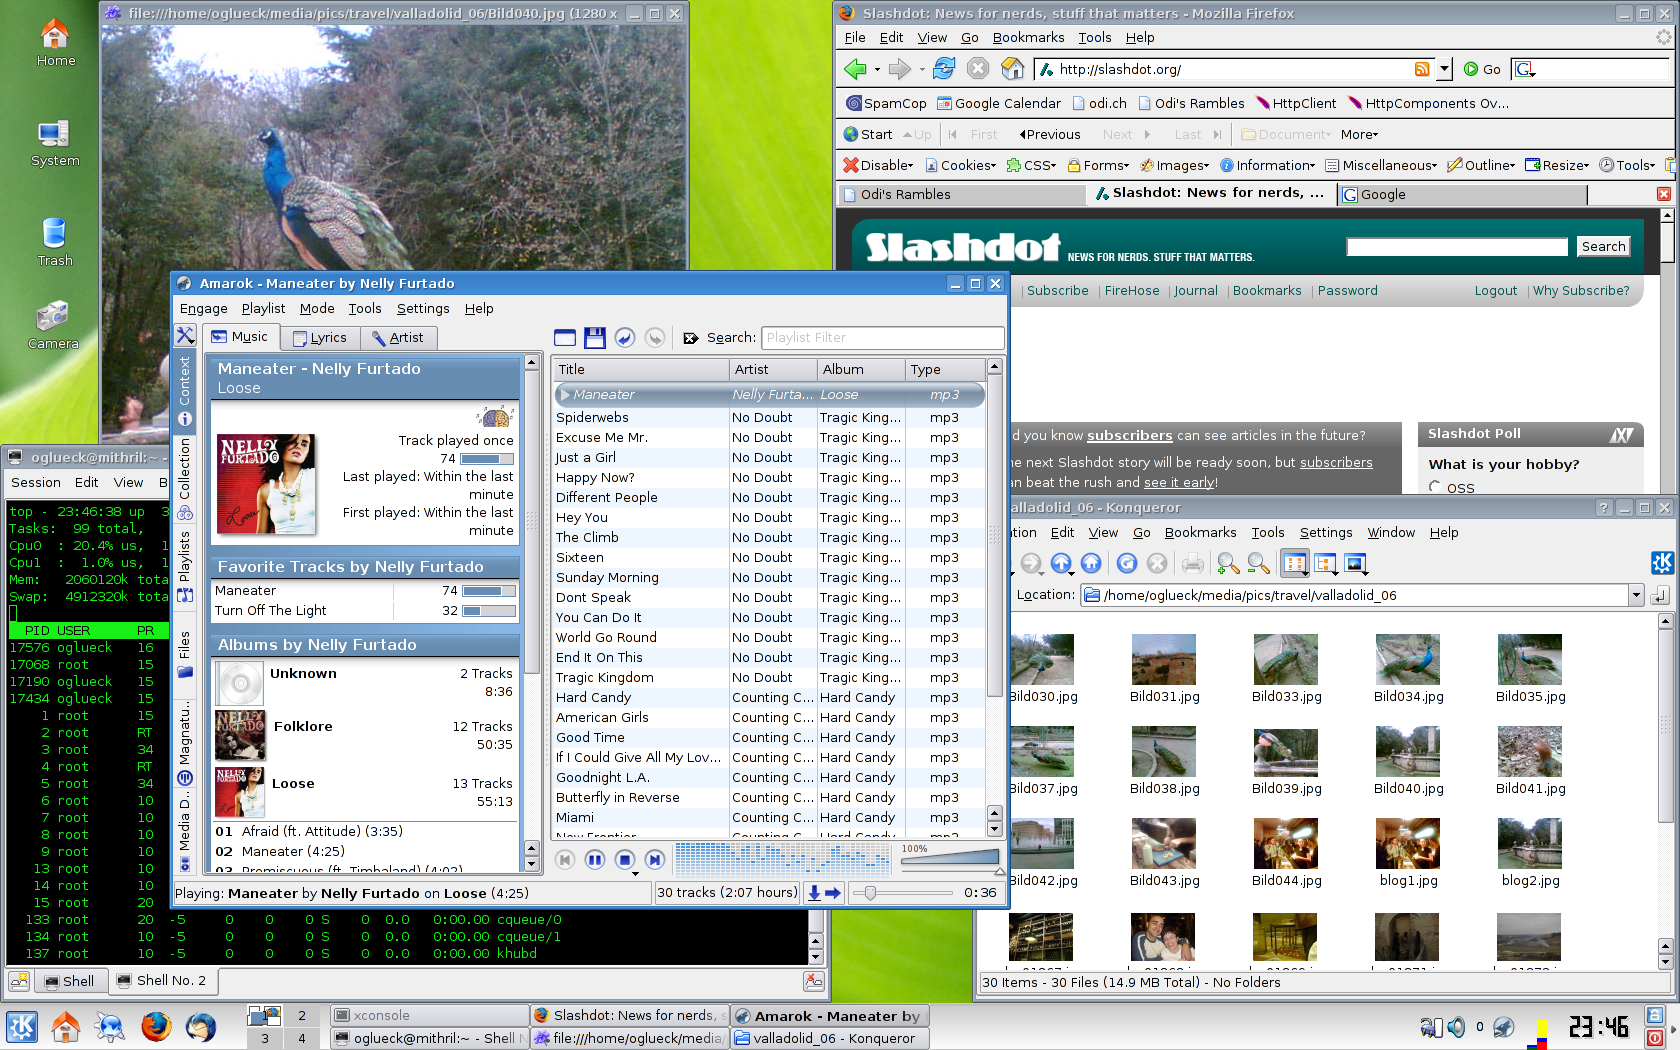Zoom out using Konqueror magnifier minus icon
Image resolution: width=1680 pixels, height=1050 pixels.
coord(1258,563)
